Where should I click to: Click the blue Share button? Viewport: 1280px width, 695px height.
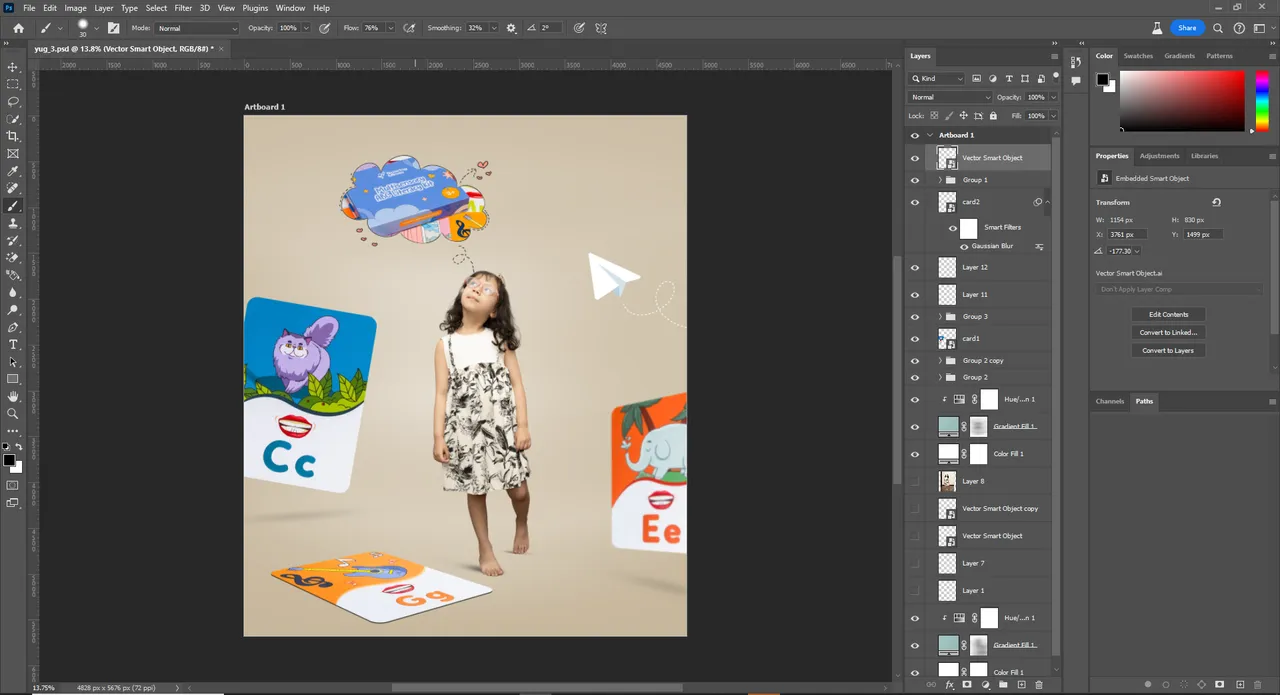(1187, 28)
